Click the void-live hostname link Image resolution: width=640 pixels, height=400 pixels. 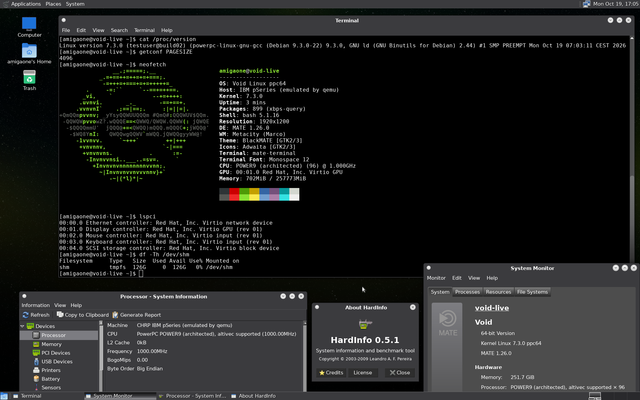point(492,308)
